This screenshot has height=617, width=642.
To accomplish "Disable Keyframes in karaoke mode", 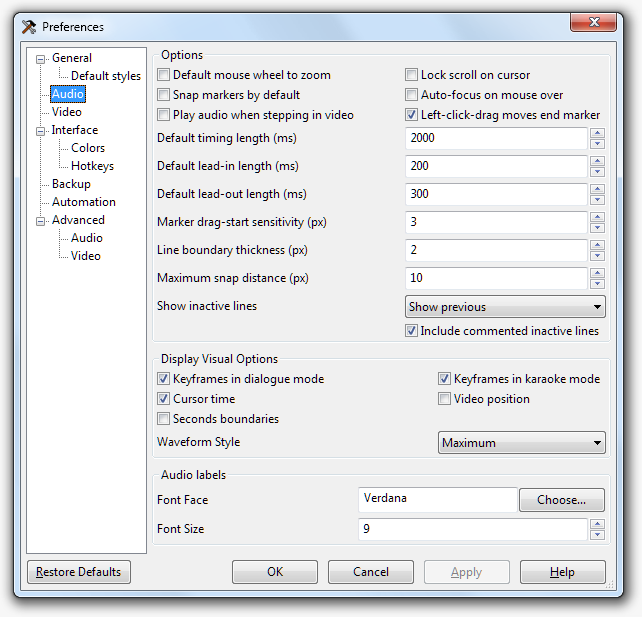I will [445, 379].
